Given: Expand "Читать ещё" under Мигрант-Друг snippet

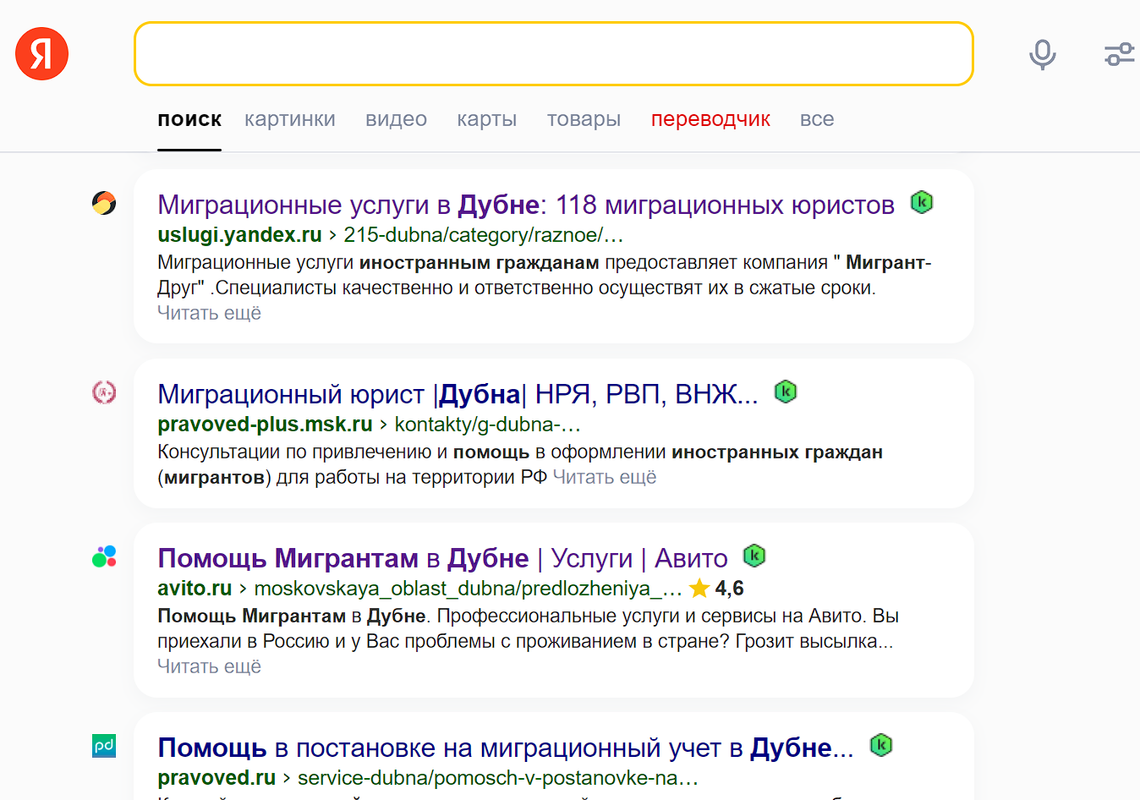Looking at the screenshot, I should click(x=209, y=313).
